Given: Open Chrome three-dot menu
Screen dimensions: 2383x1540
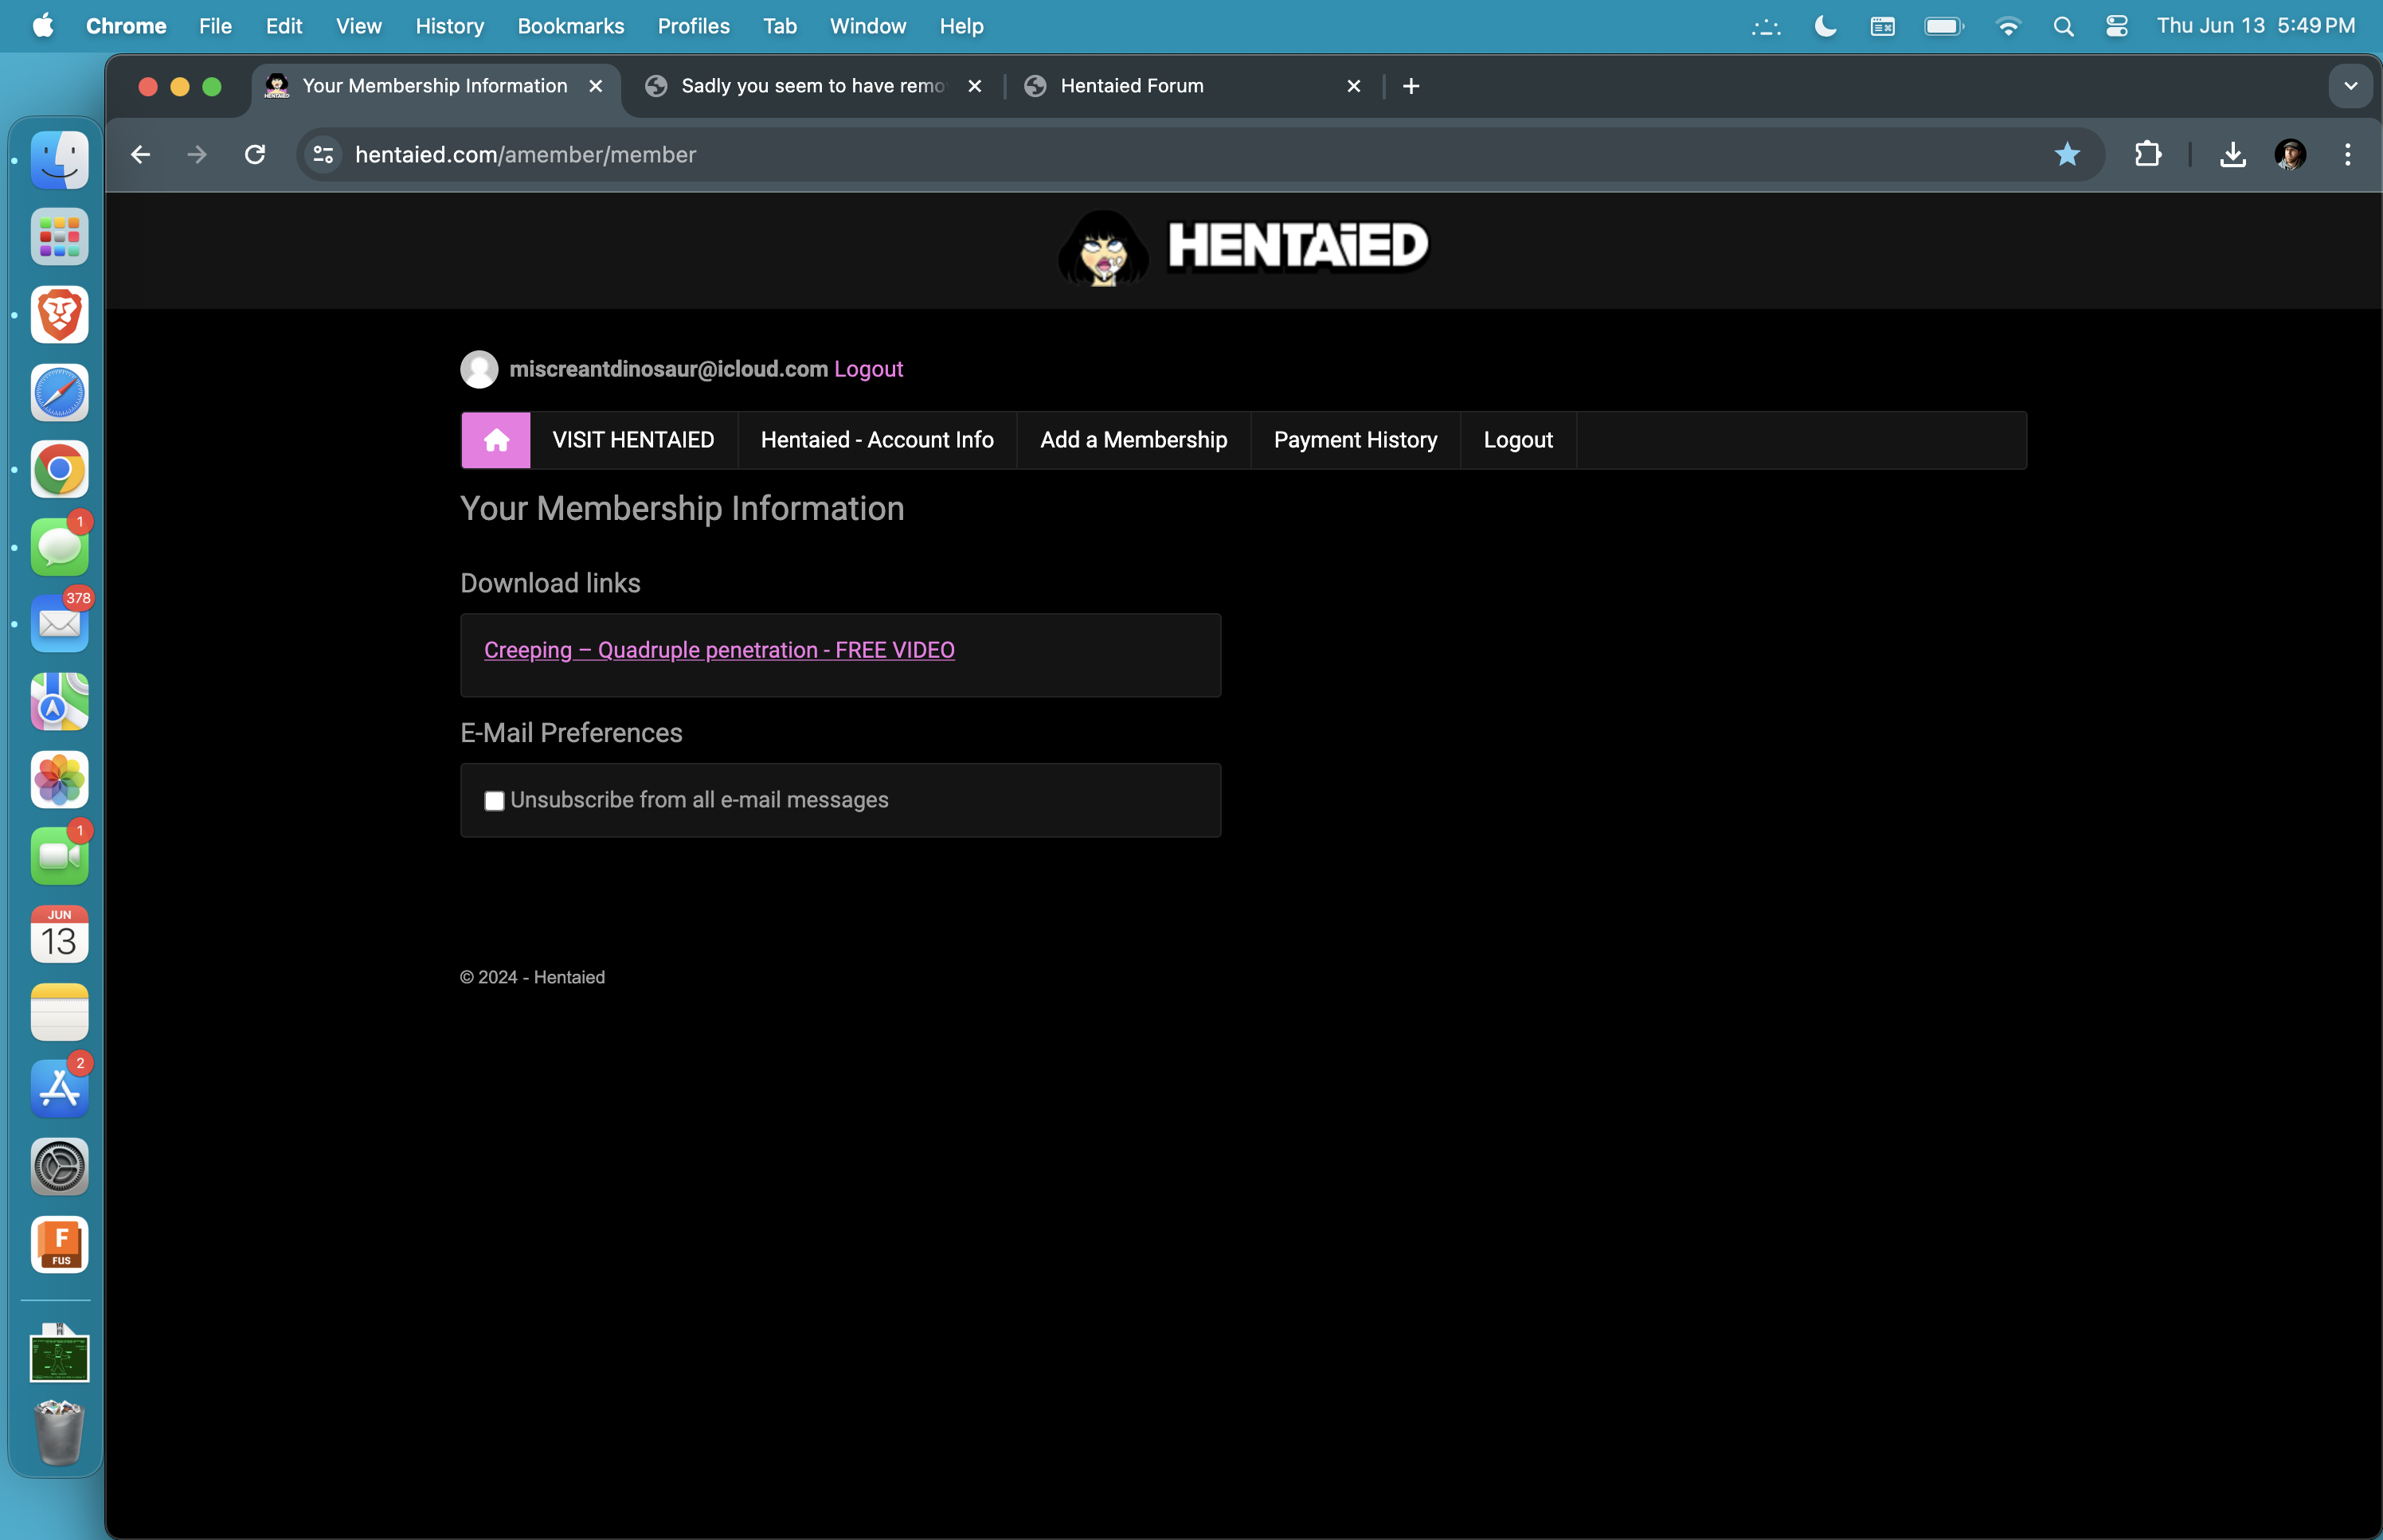Looking at the screenshot, I should tap(2347, 154).
